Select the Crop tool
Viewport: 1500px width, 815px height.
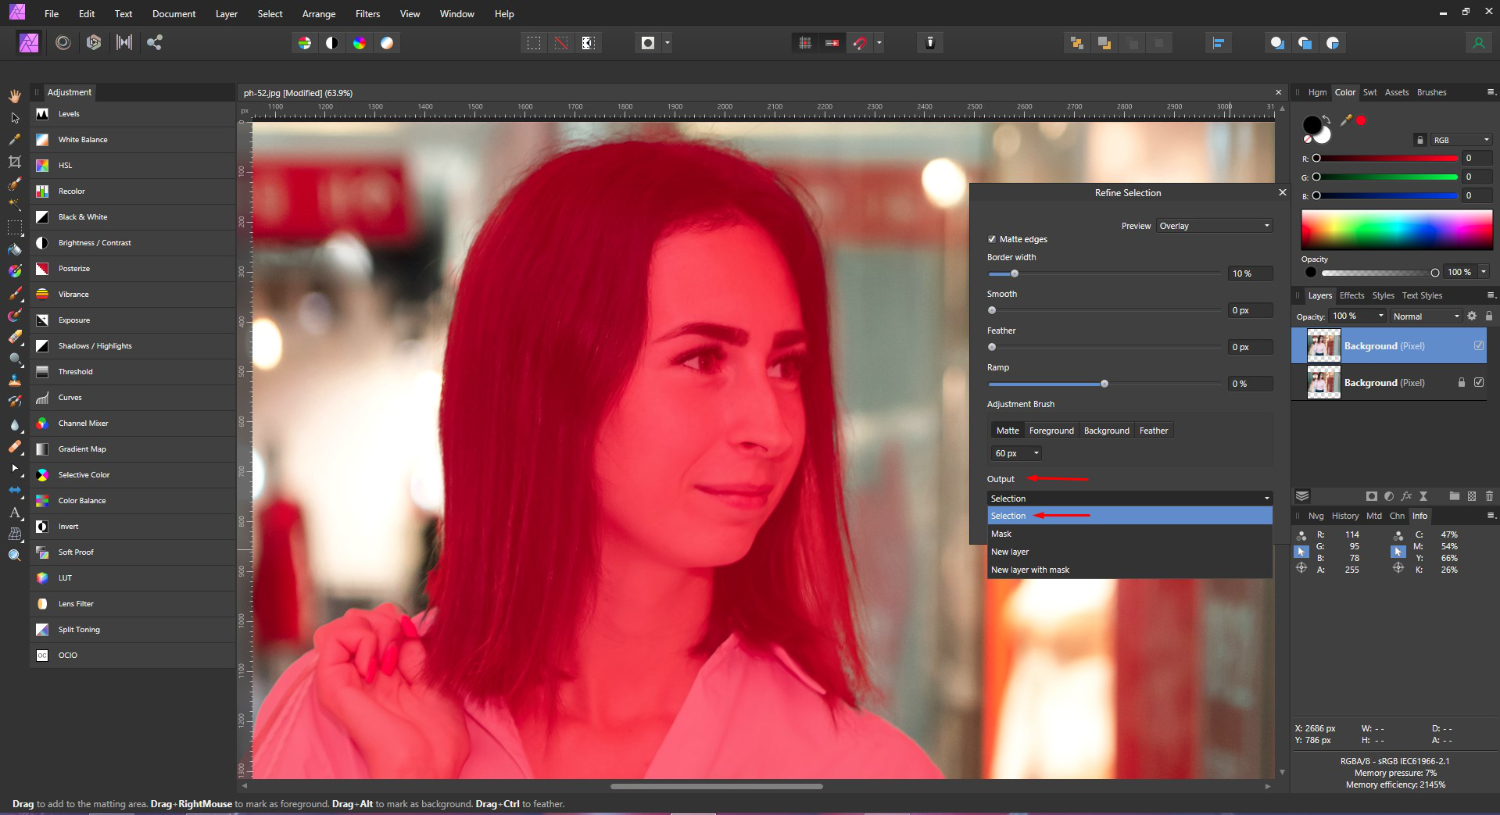pyautogui.click(x=14, y=161)
